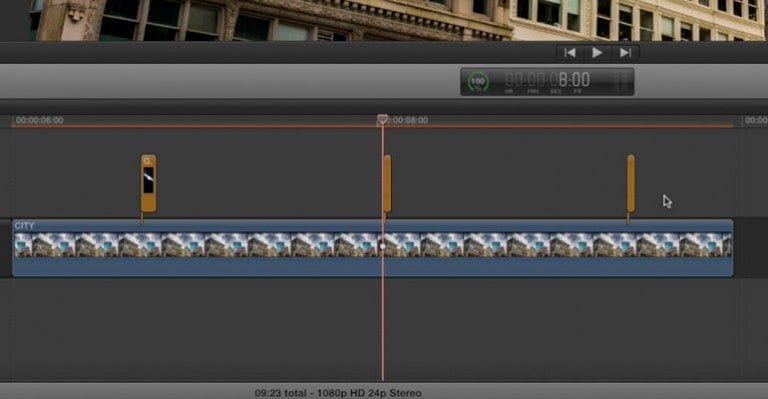Screen dimensions: 768x399
Task: Show audio meters from the dashboard icon
Action: 620,82
